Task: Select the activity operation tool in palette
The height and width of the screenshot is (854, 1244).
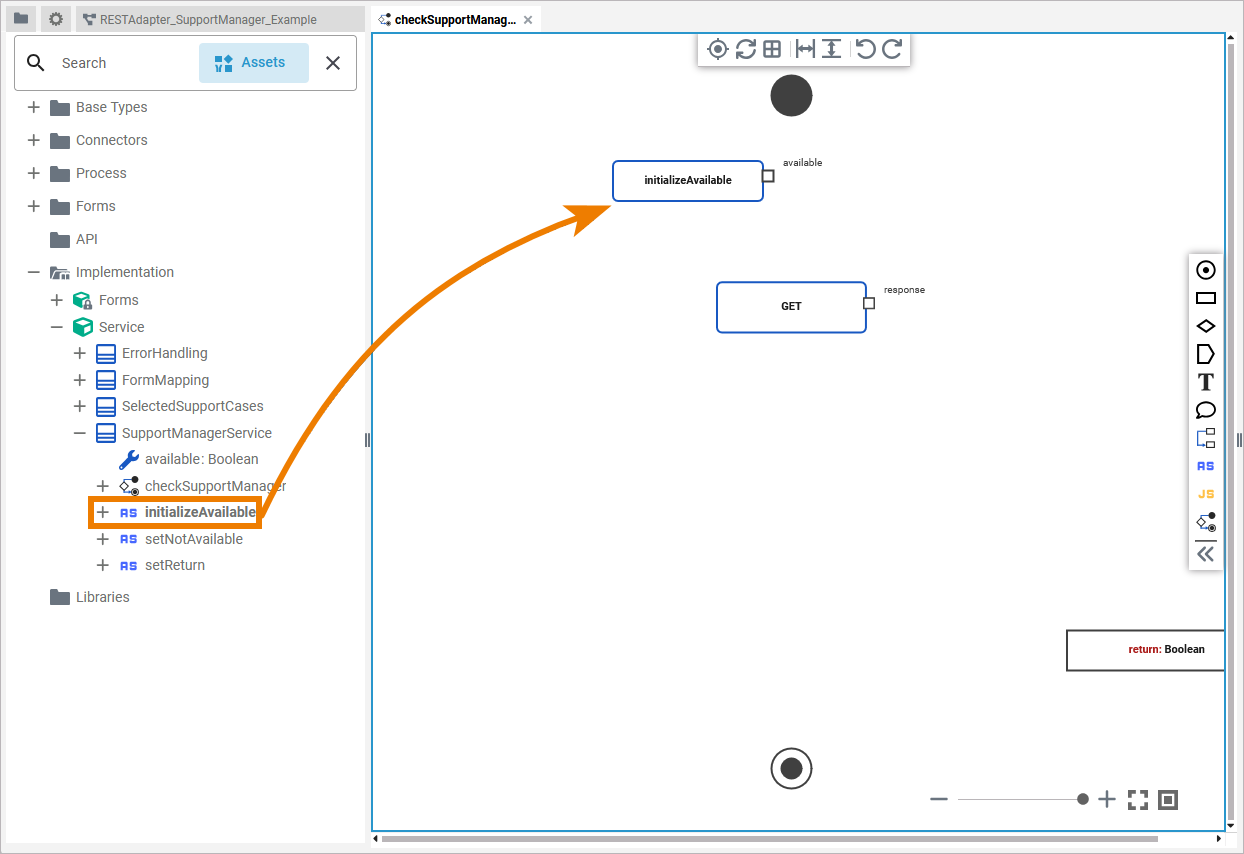Action: coord(1206,522)
